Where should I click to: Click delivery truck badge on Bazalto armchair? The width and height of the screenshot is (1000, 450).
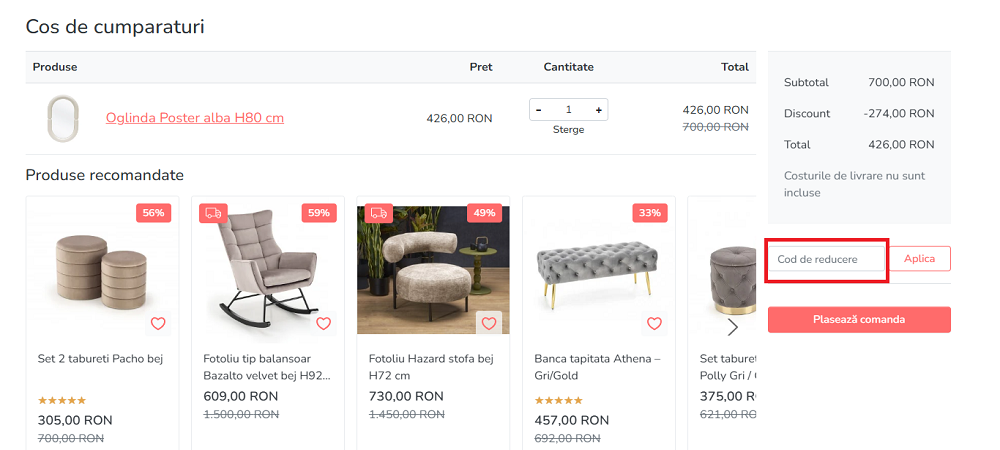coord(213,213)
